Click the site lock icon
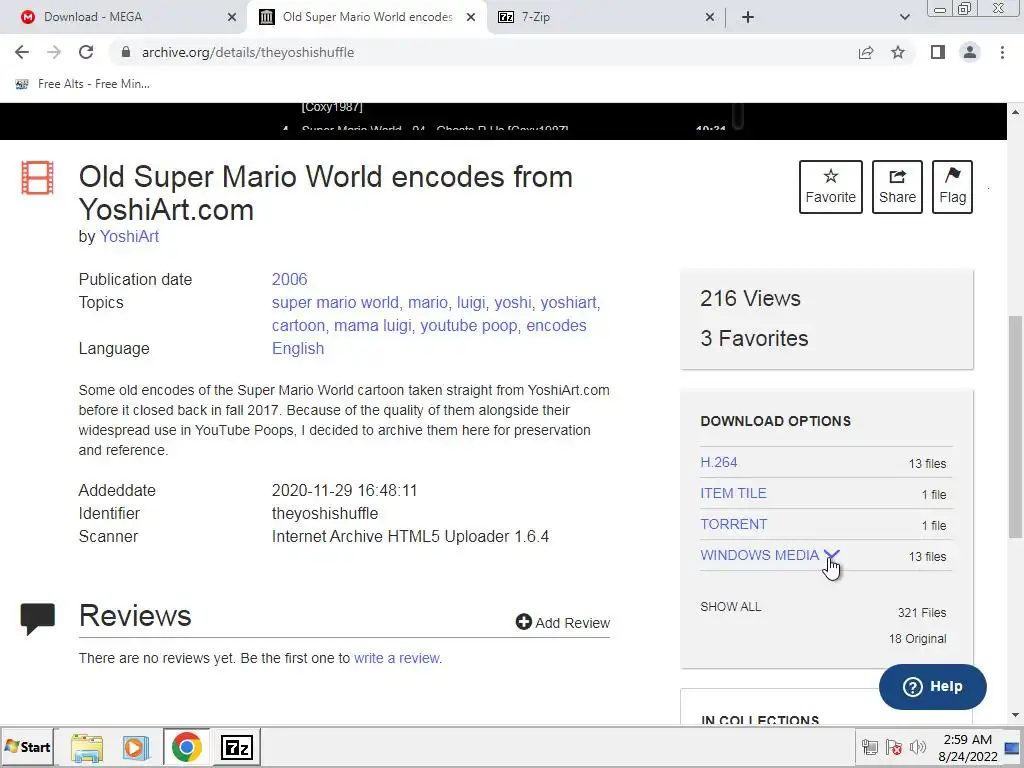1024x768 pixels. point(126,52)
